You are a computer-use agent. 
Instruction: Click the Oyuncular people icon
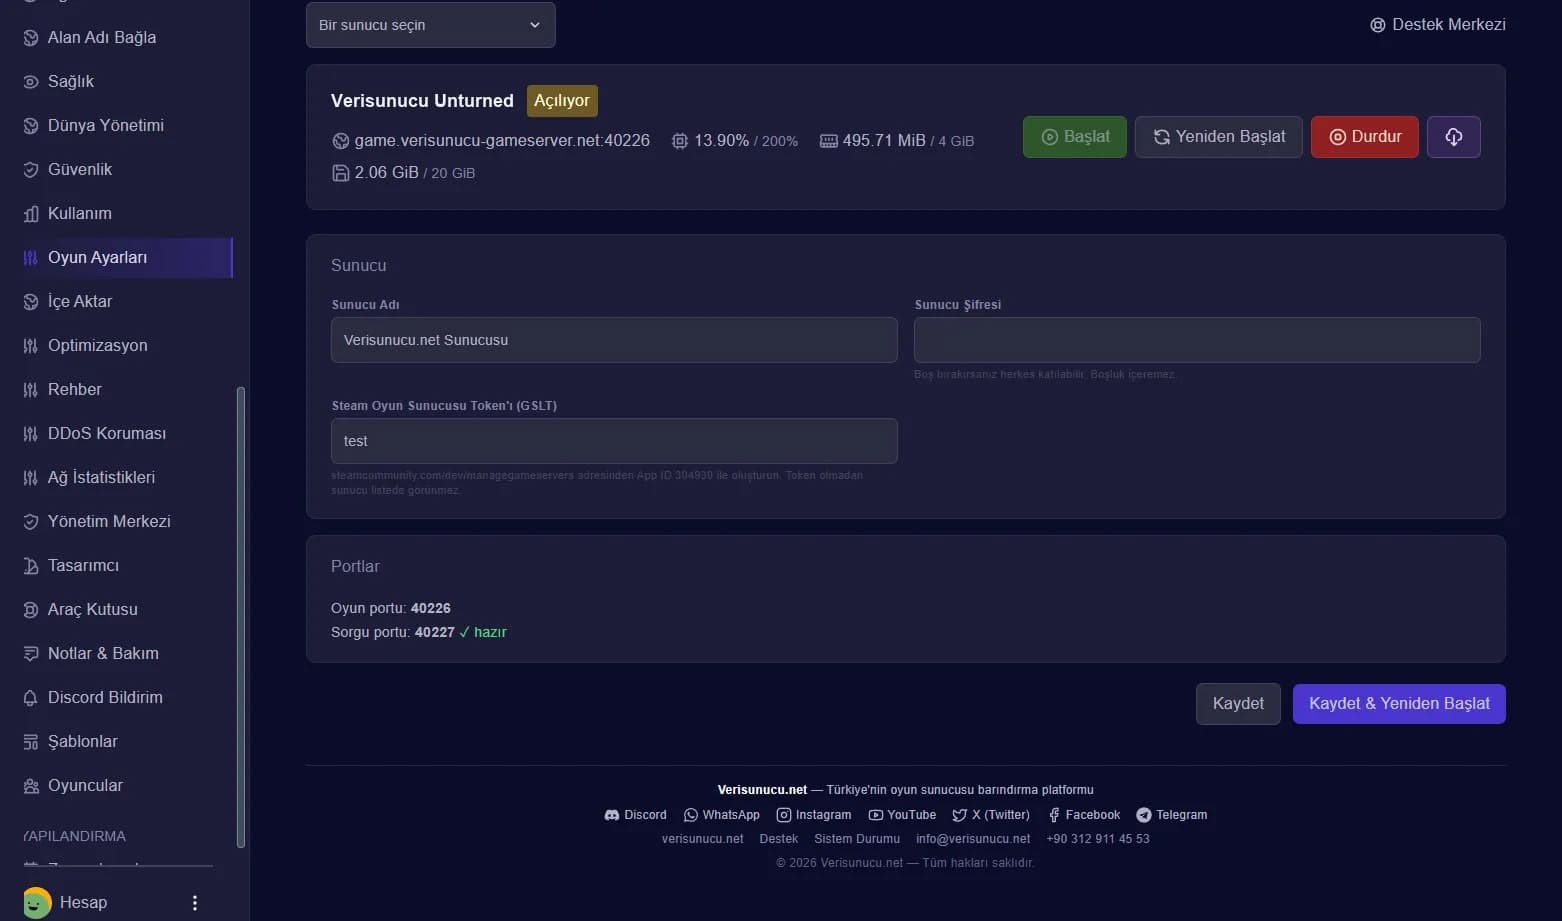coord(31,786)
